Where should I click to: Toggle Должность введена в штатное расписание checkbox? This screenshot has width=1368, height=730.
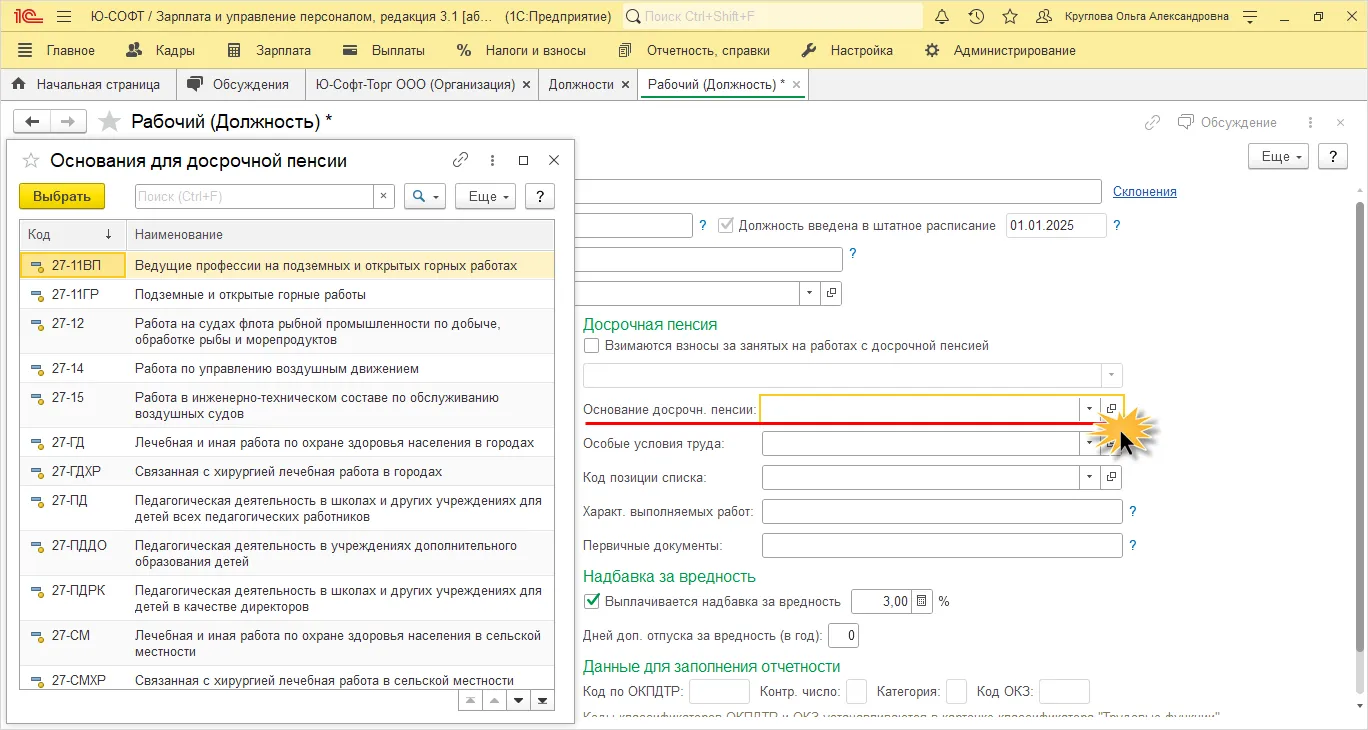(726, 225)
